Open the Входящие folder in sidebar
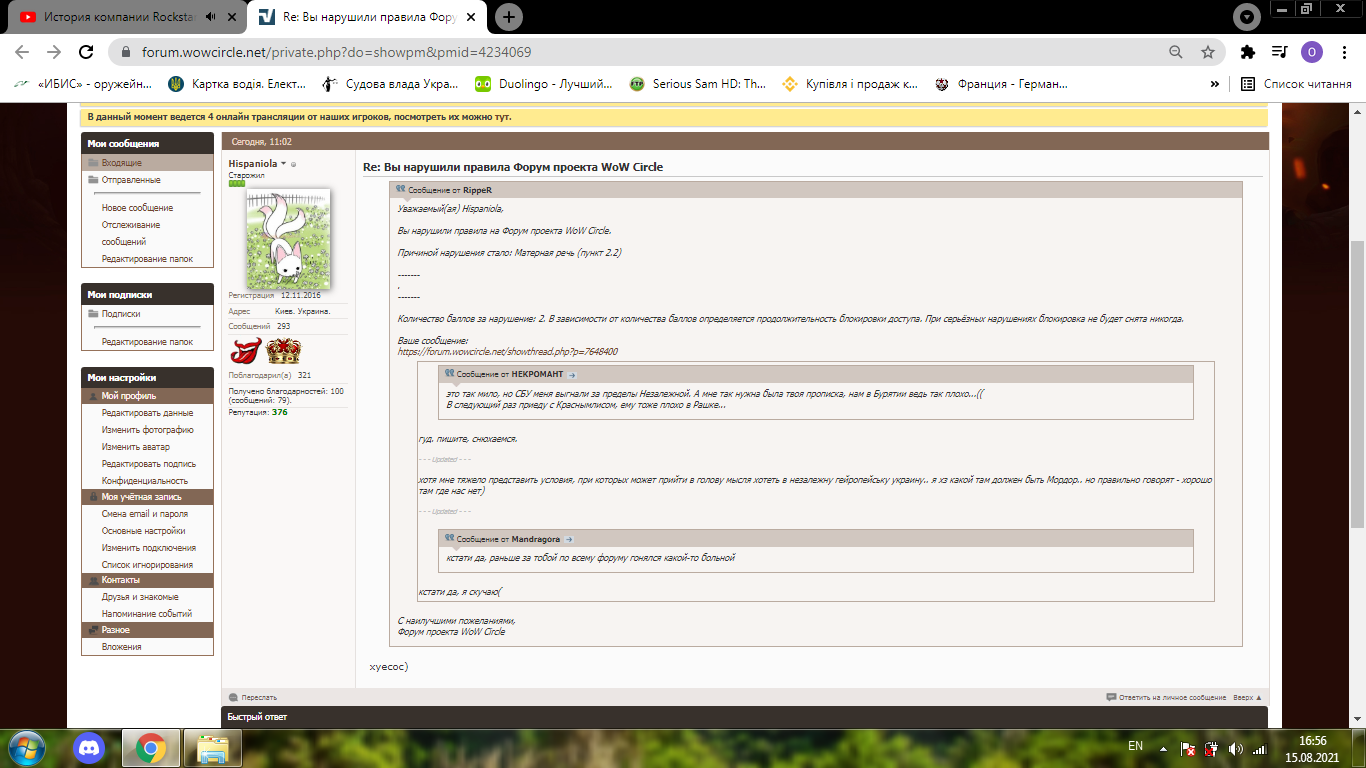Image resolution: width=1366 pixels, height=768 pixels. 121,162
